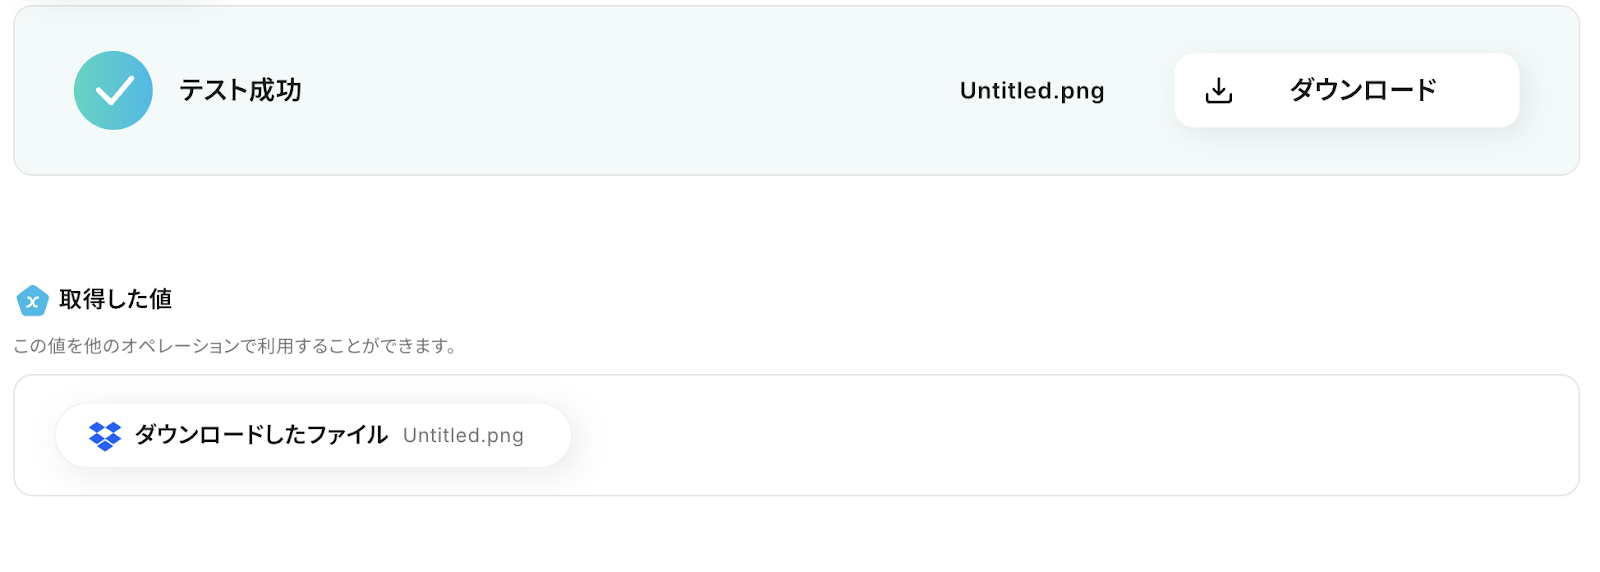Click empty space right of the ダウンロード button
The height and width of the screenshot is (572, 1600).
click(x=1548, y=91)
